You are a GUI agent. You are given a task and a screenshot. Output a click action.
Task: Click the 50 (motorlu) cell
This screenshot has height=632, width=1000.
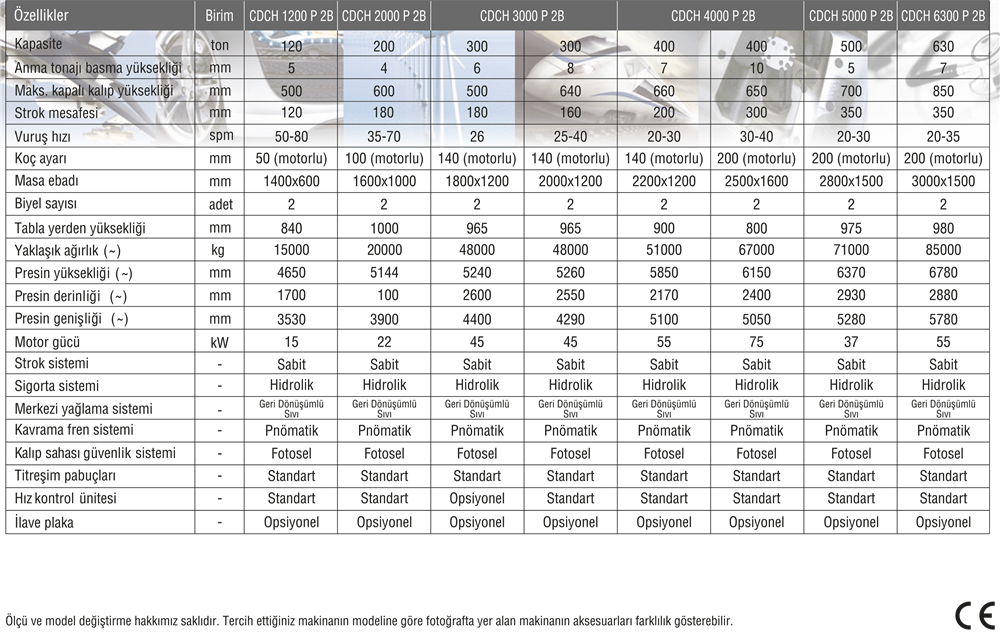pos(291,158)
